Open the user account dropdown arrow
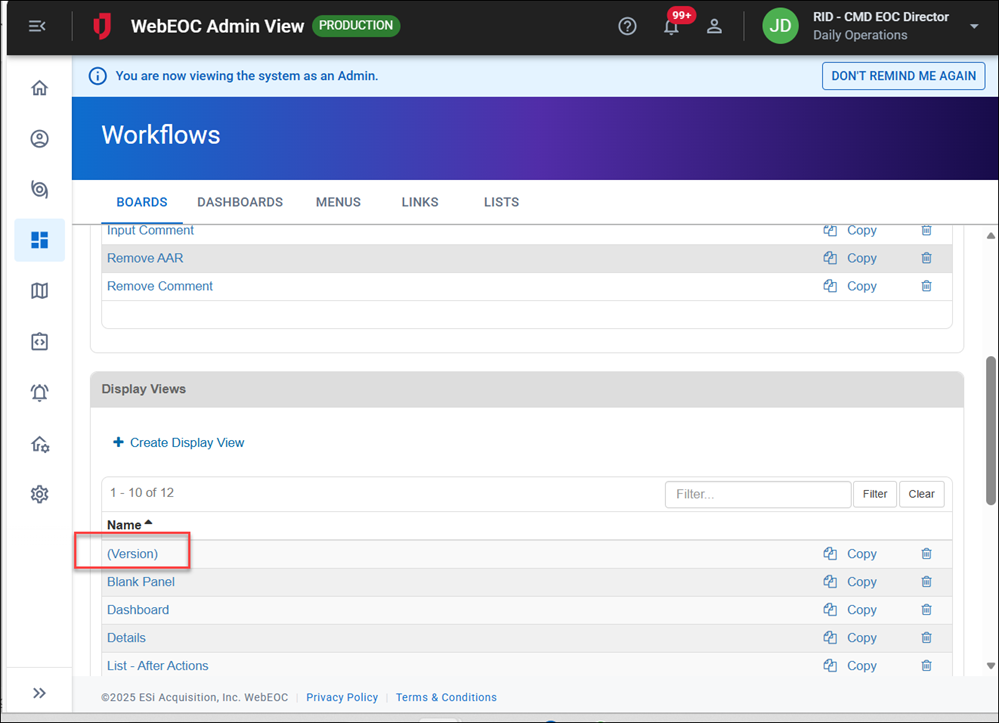Screen dimensions: 1000x723 [974, 27]
